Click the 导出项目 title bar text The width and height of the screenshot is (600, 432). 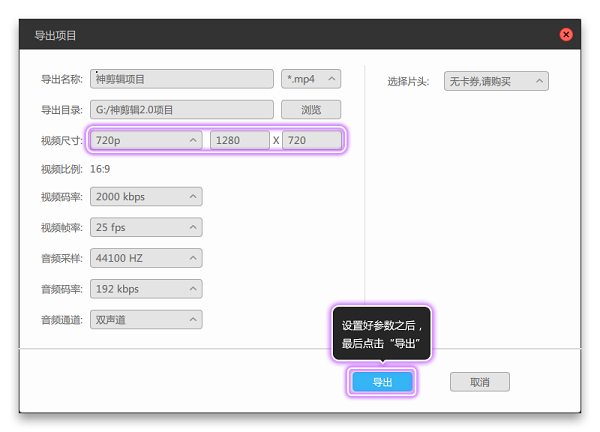[x=56, y=36]
